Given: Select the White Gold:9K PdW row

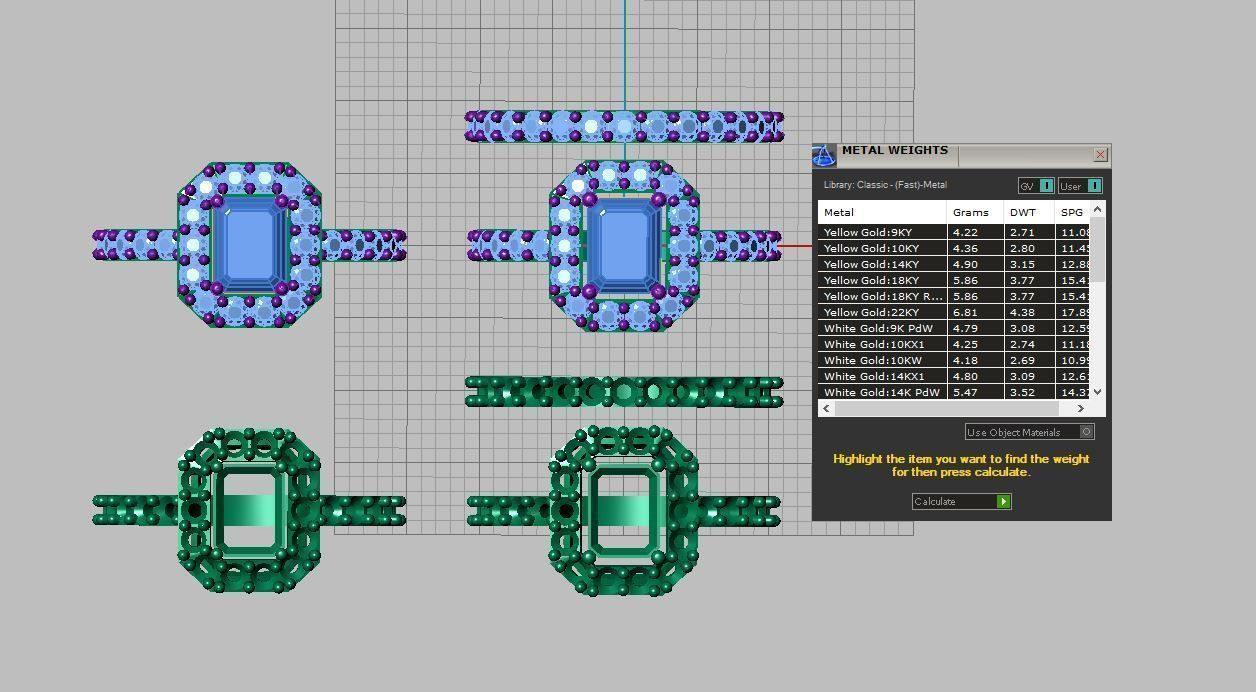Looking at the screenshot, I should coord(954,328).
